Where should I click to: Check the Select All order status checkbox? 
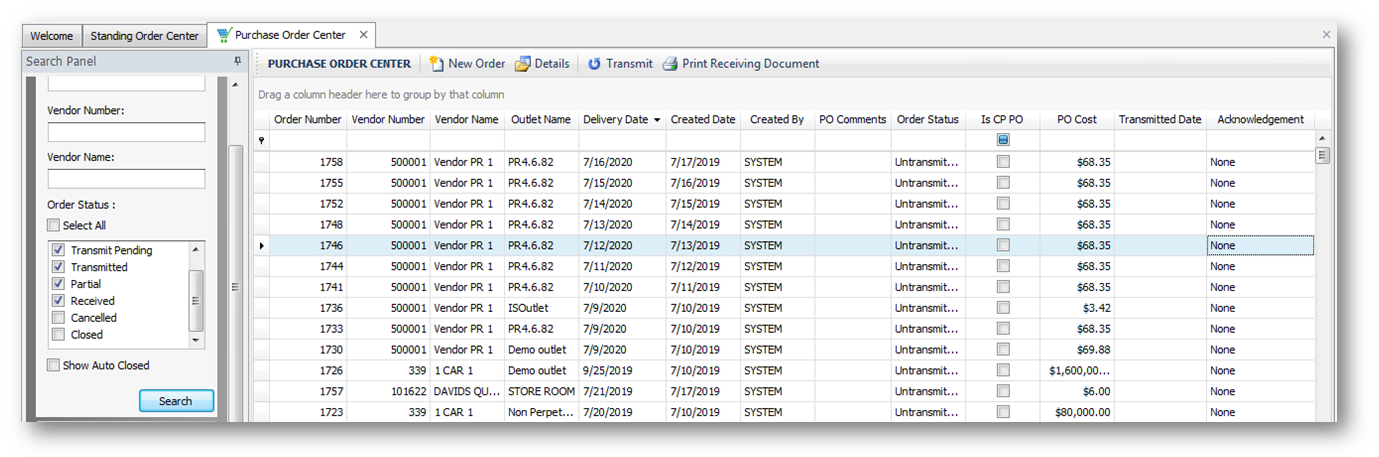[x=54, y=226]
